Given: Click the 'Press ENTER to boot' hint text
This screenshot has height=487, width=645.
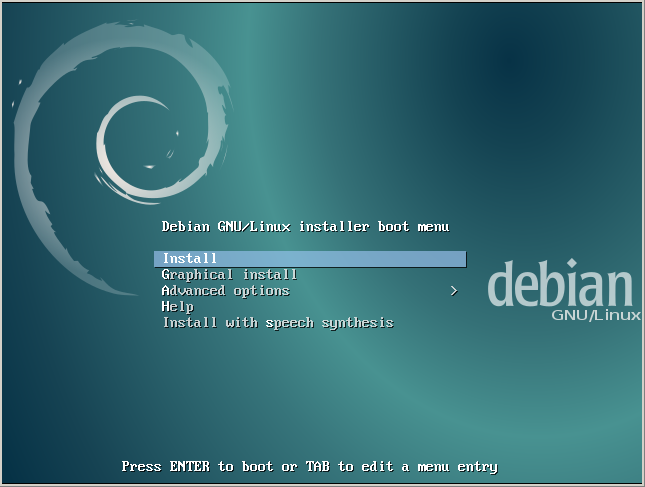Looking at the screenshot, I should (x=197, y=466).
